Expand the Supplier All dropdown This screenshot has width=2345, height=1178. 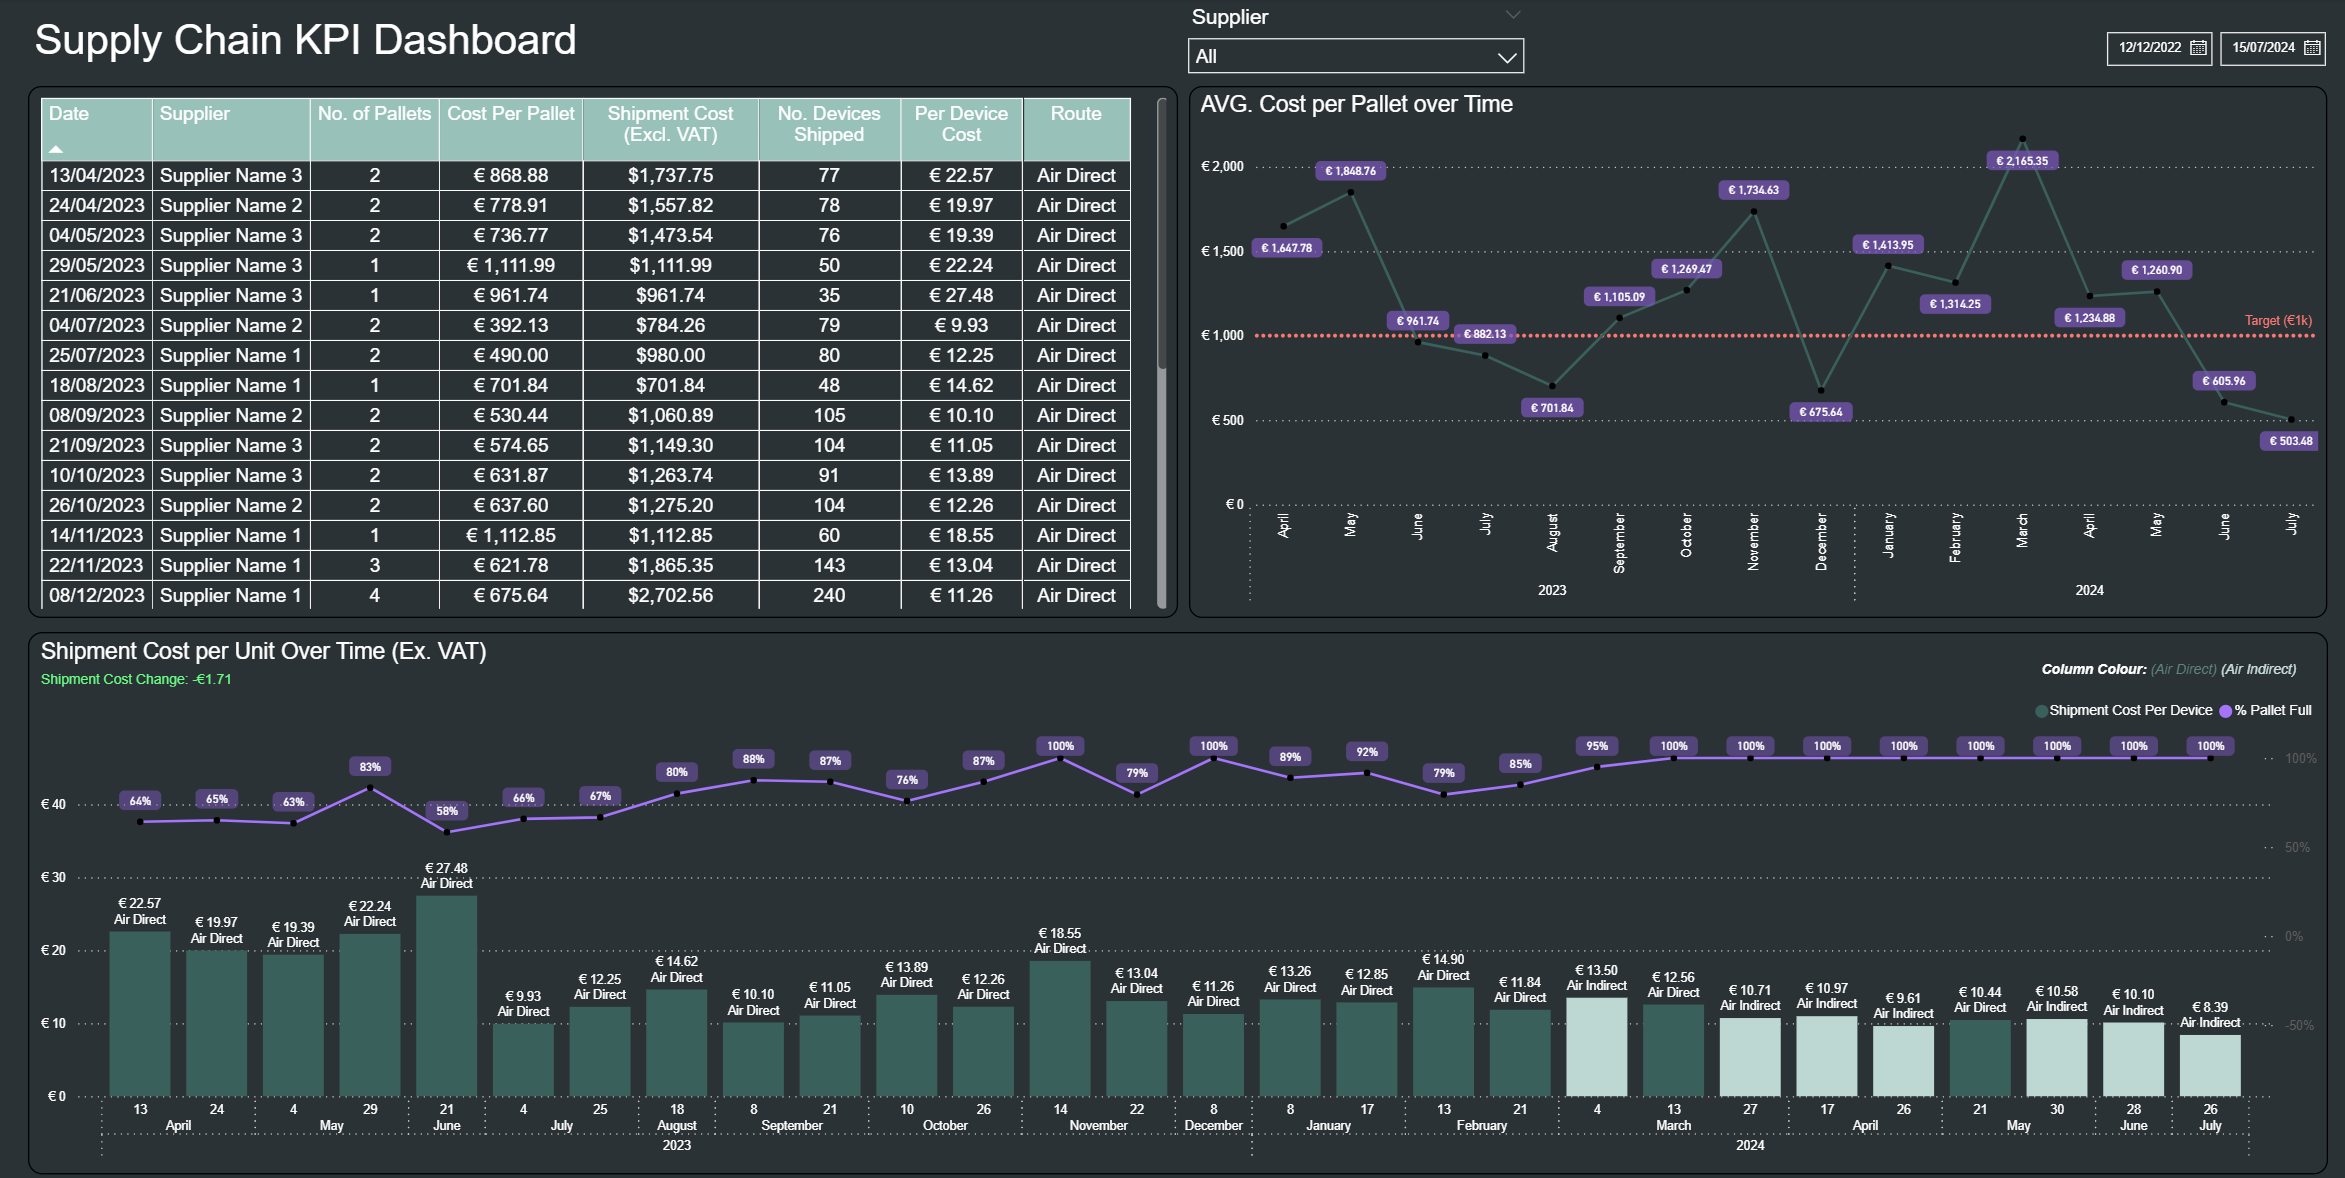click(1506, 57)
